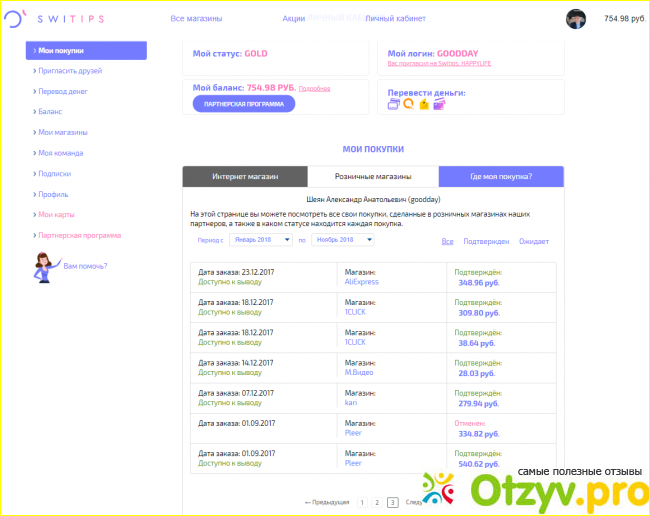Click the user avatar in the header
The height and width of the screenshot is (516, 650).
pyautogui.click(x=576, y=19)
